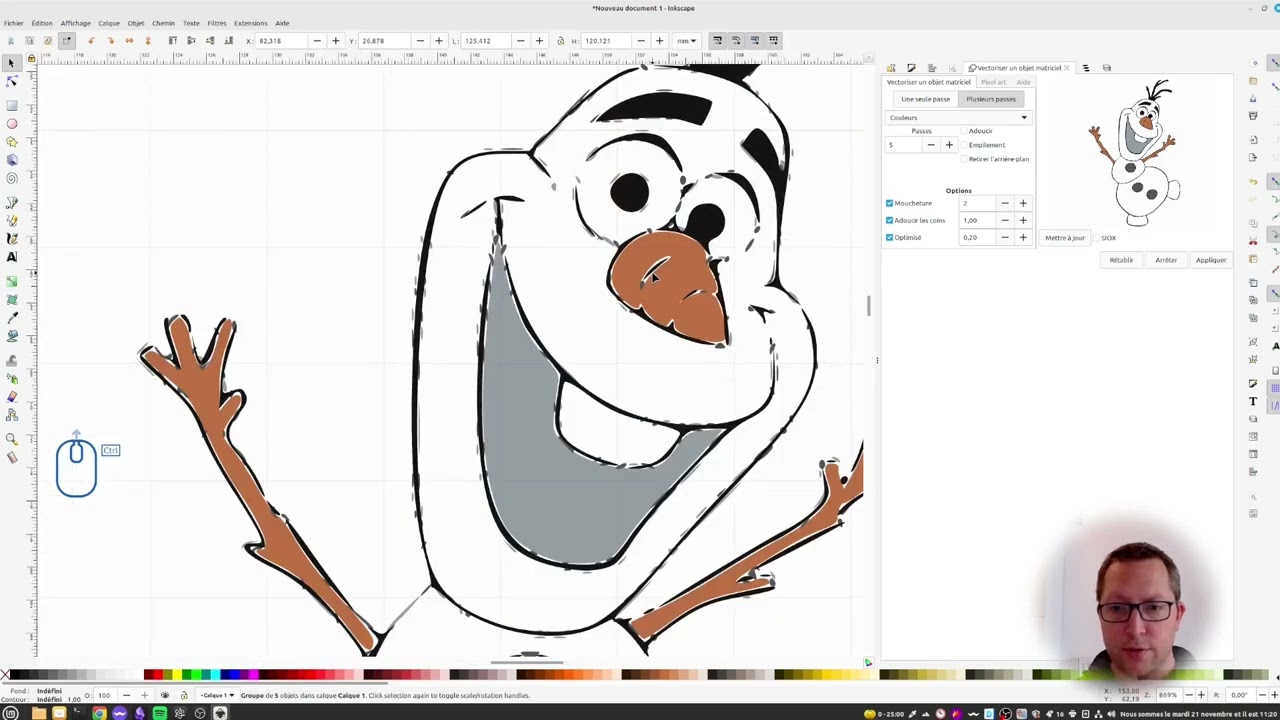Increase the Optimisé value
This screenshot has width=1280, height=720.
[x=1023, y=237]
